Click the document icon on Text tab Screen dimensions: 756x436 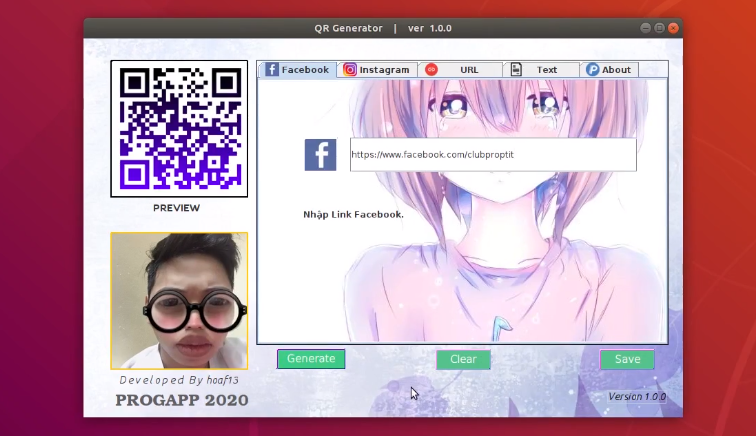coord(516,70)
